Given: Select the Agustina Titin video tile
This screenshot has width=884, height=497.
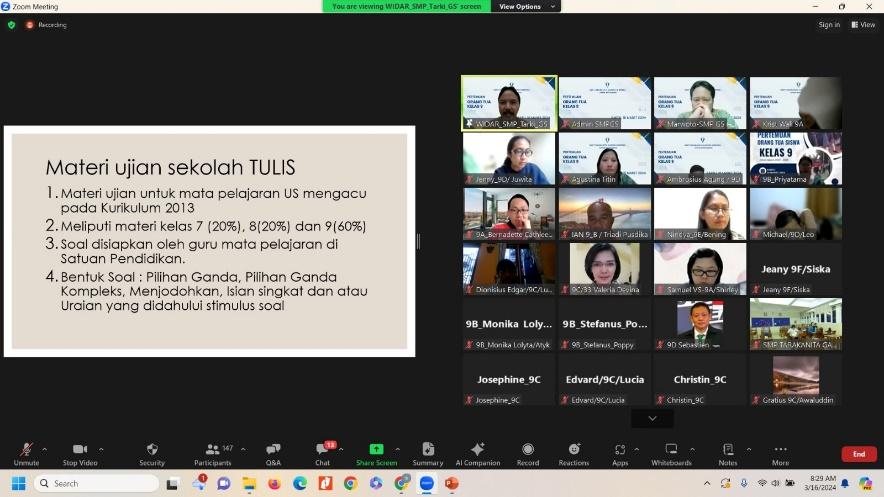Looking at the screenshot, I should [604, 158].
